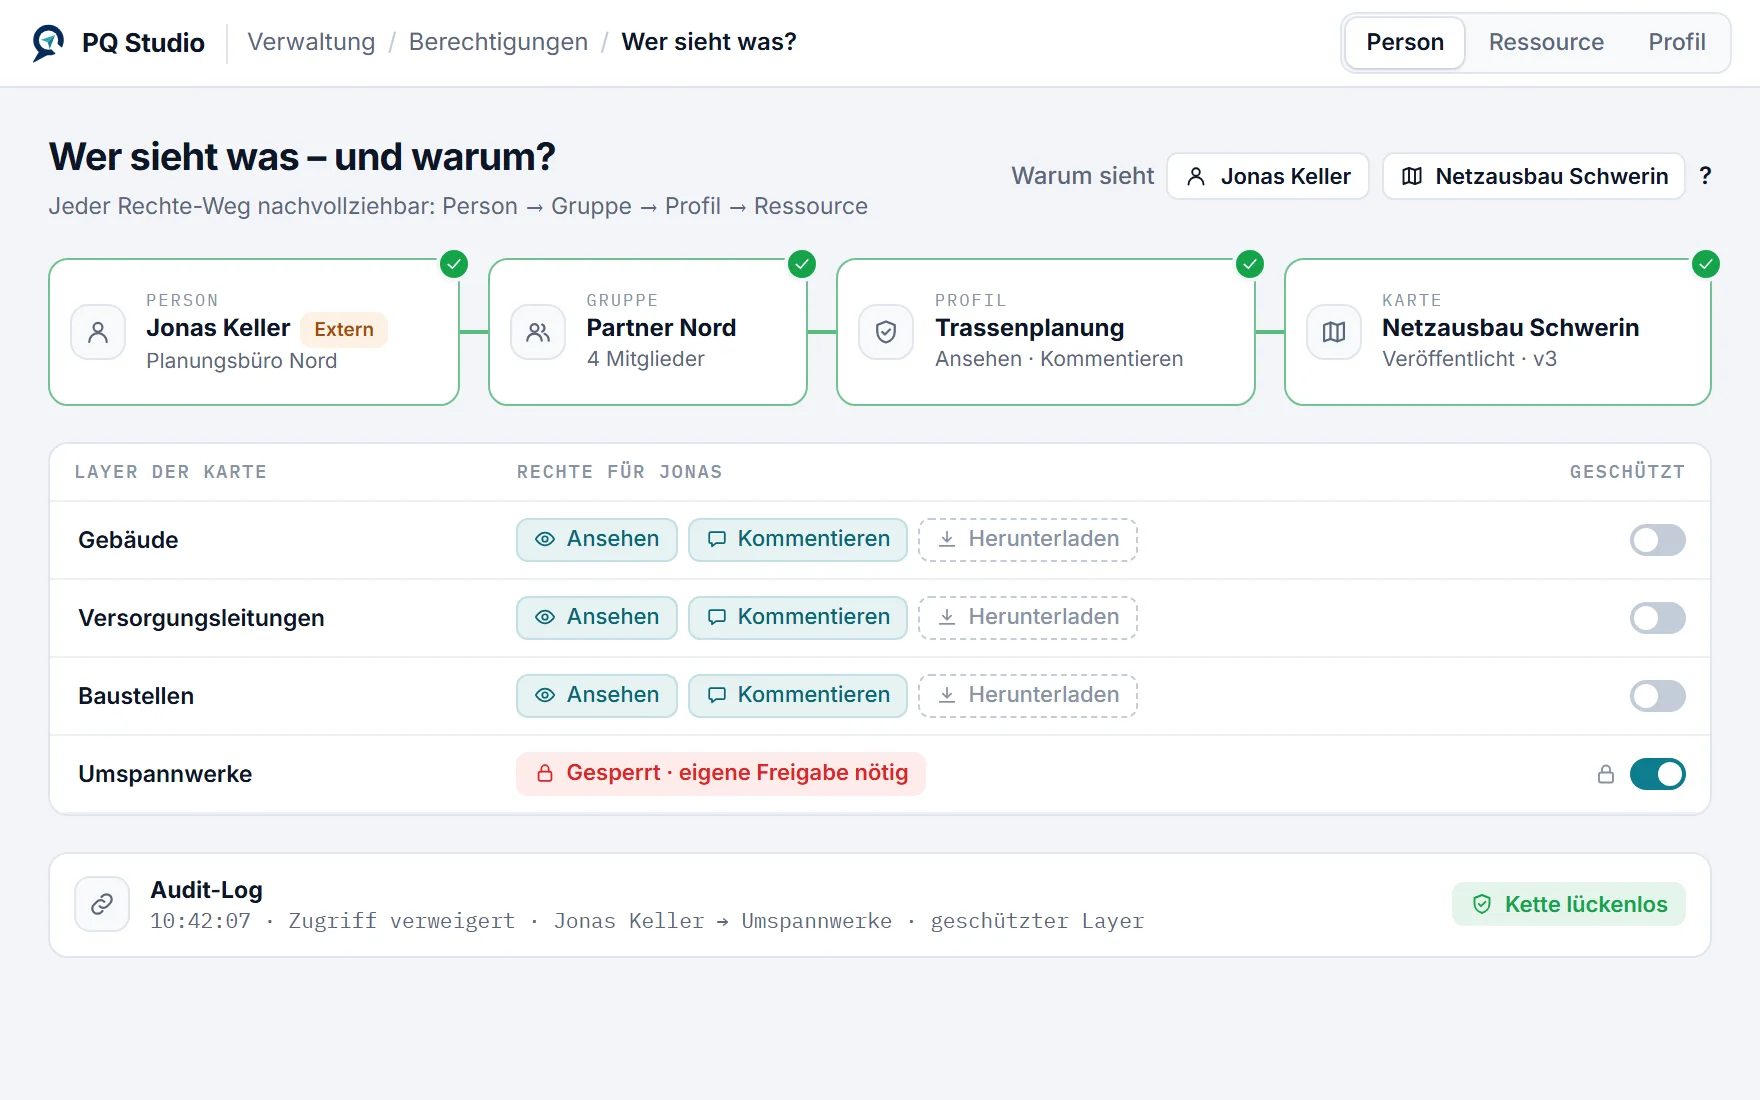Click the map icon in Netzausbau Schwerin card

1334,332
